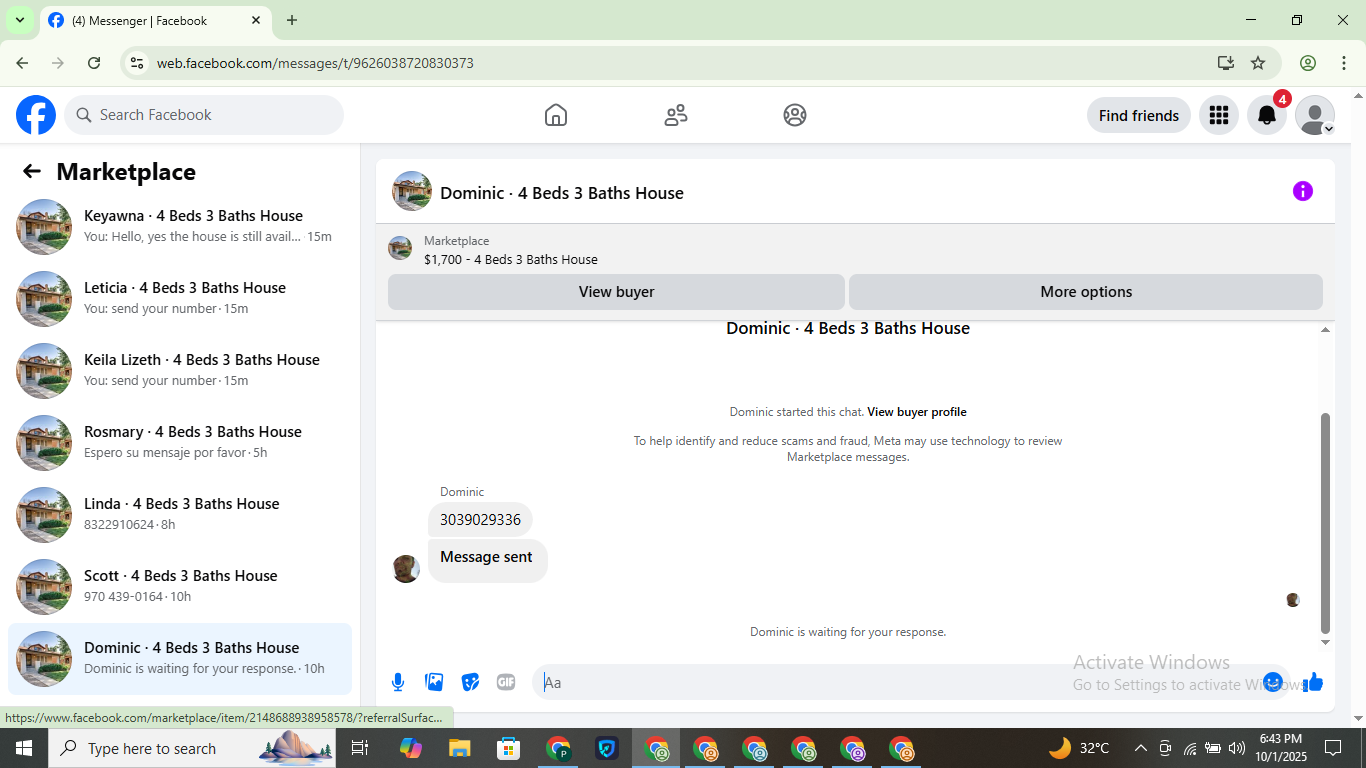Close the Messenger | Facebook tab
Screen dimensions: 1366x768
click(256, 20)
